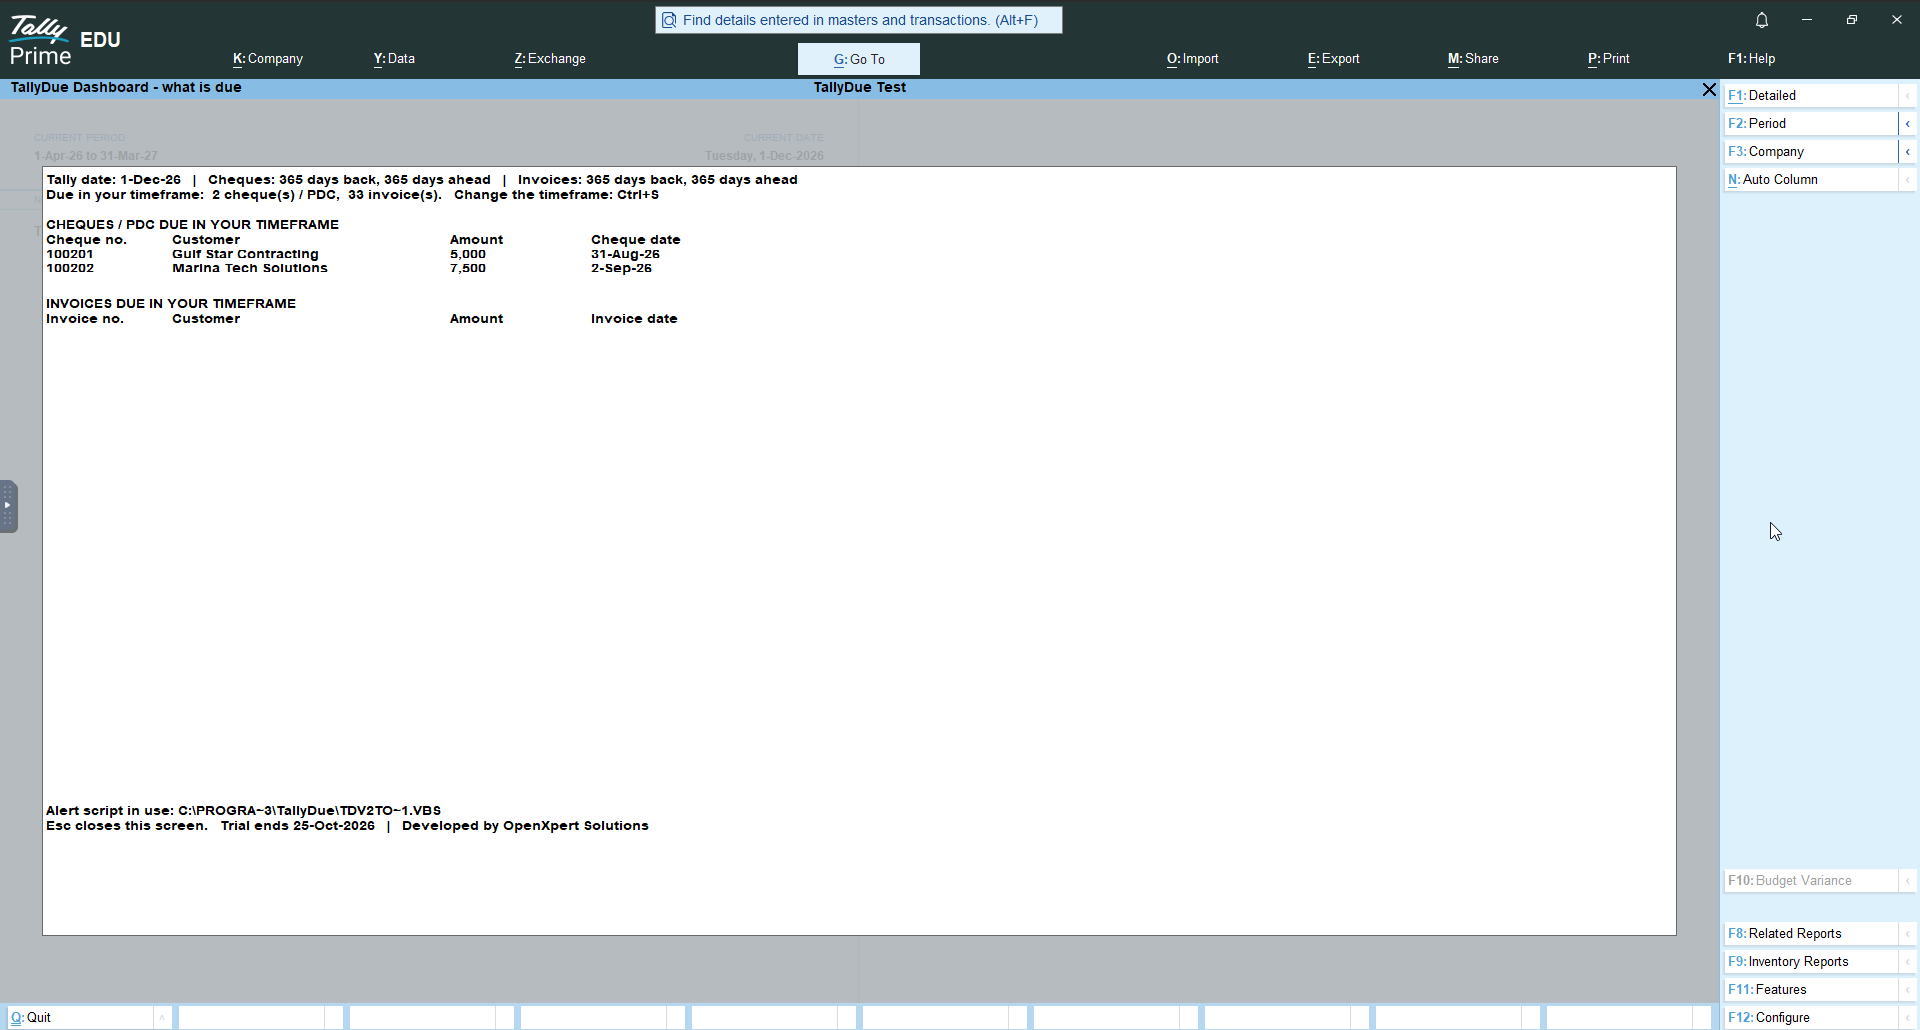Open the K: Company menu

pos(268,59)
